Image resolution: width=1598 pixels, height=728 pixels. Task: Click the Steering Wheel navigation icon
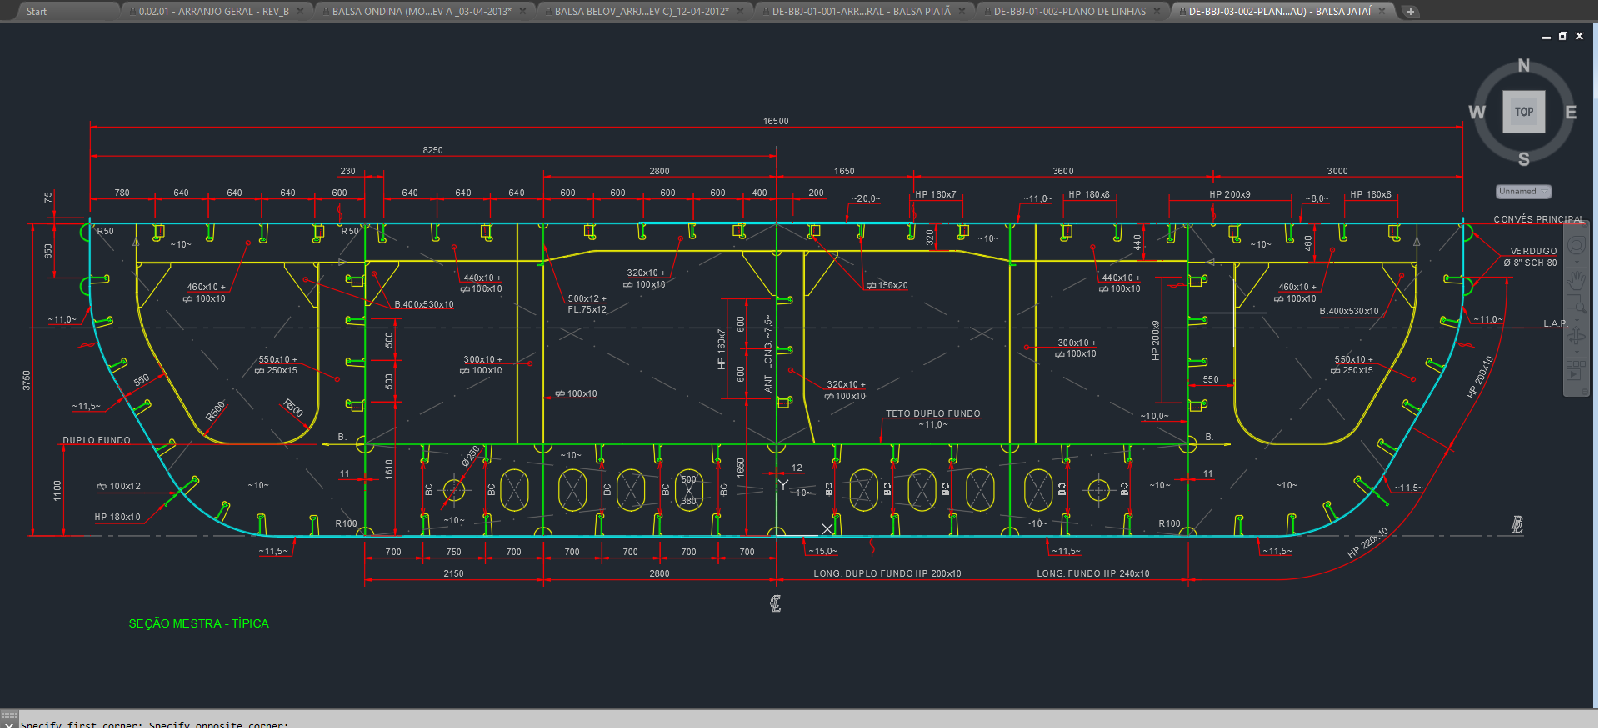point(1576,245)
